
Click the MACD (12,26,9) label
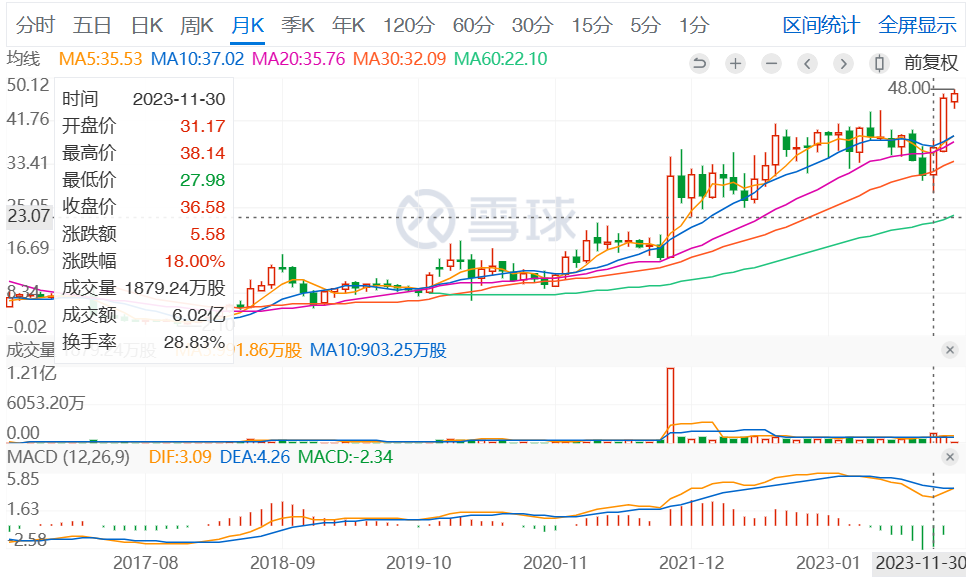click(x=68, y=457)
